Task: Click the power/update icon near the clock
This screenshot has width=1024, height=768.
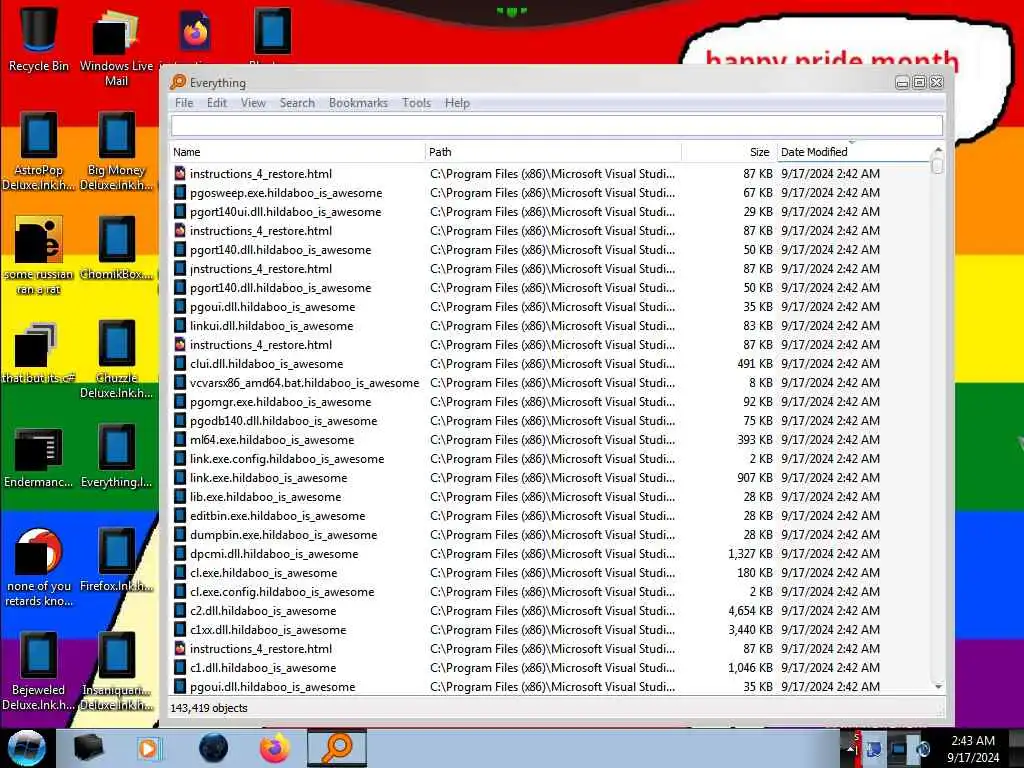Action: pos(922,750)
